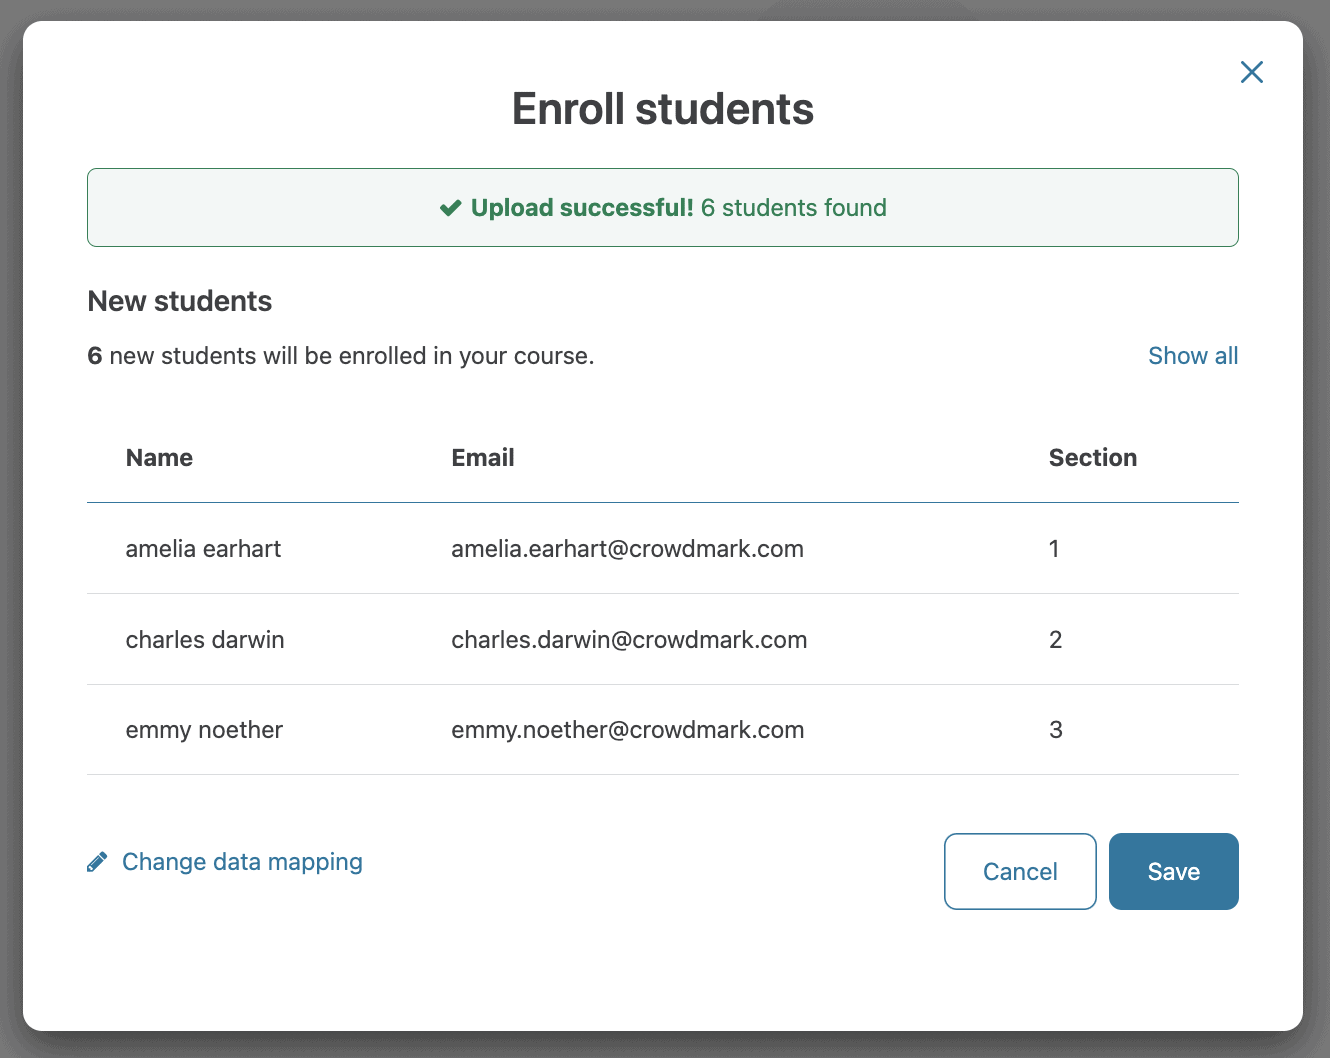Click the green upload success checkmark icon
The height and width of the screenshot is (1058, 1330).
451,208
